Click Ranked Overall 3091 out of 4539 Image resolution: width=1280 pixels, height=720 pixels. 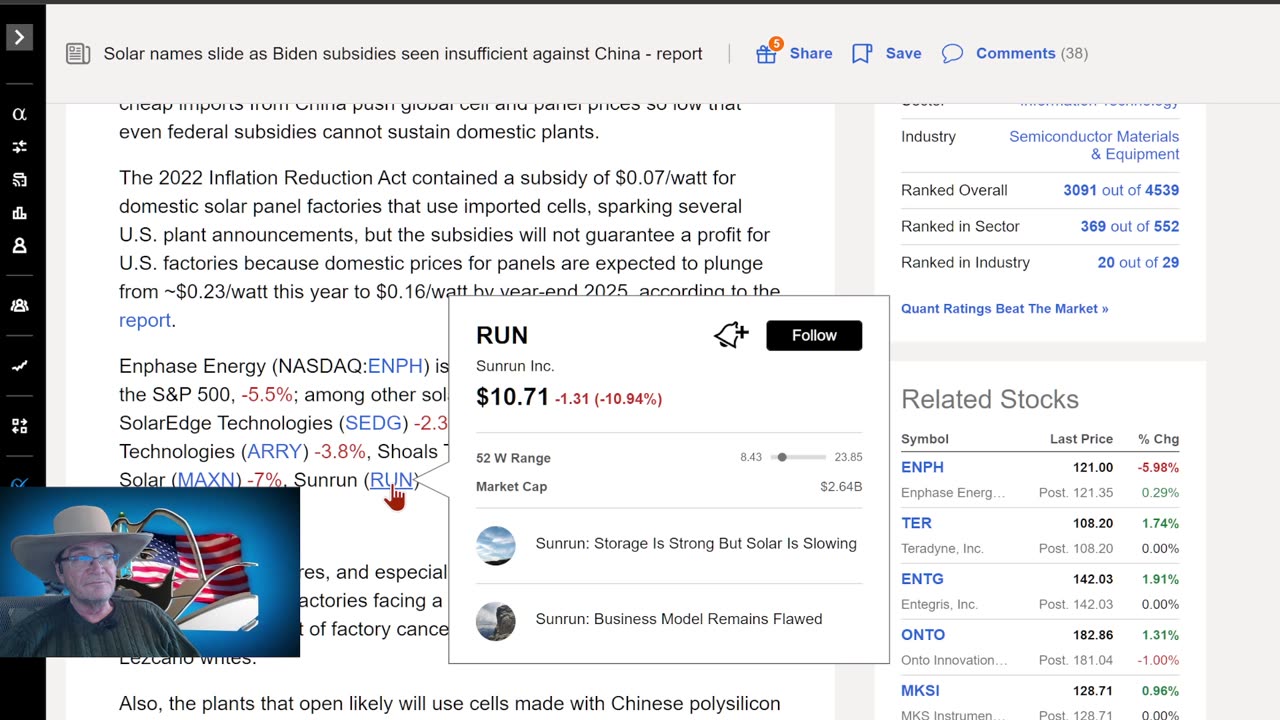[1121, 190]
